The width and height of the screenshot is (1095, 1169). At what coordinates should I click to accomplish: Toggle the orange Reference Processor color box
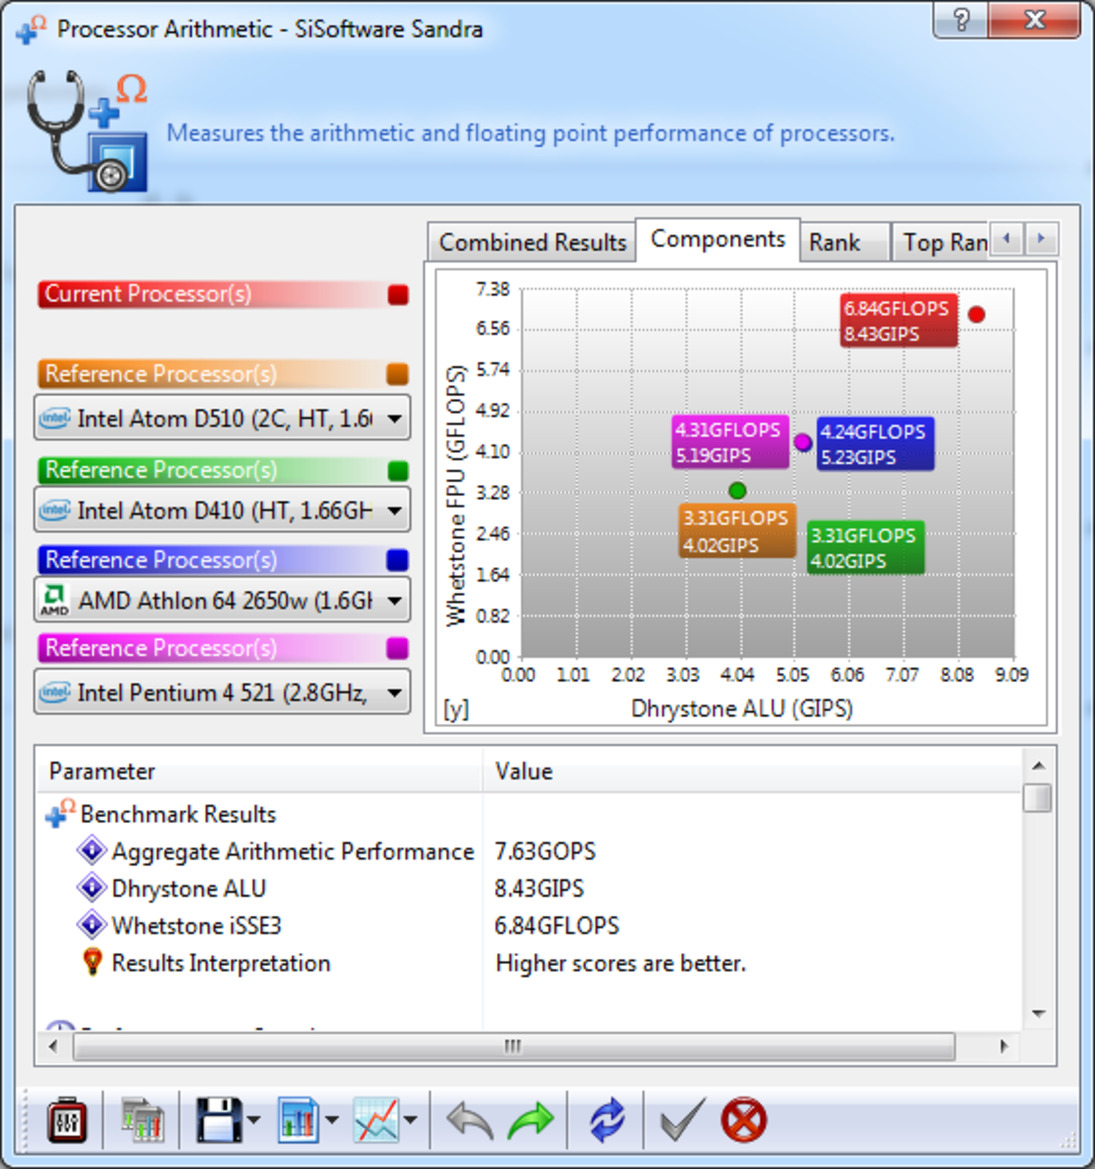click(x=398, y=374)
